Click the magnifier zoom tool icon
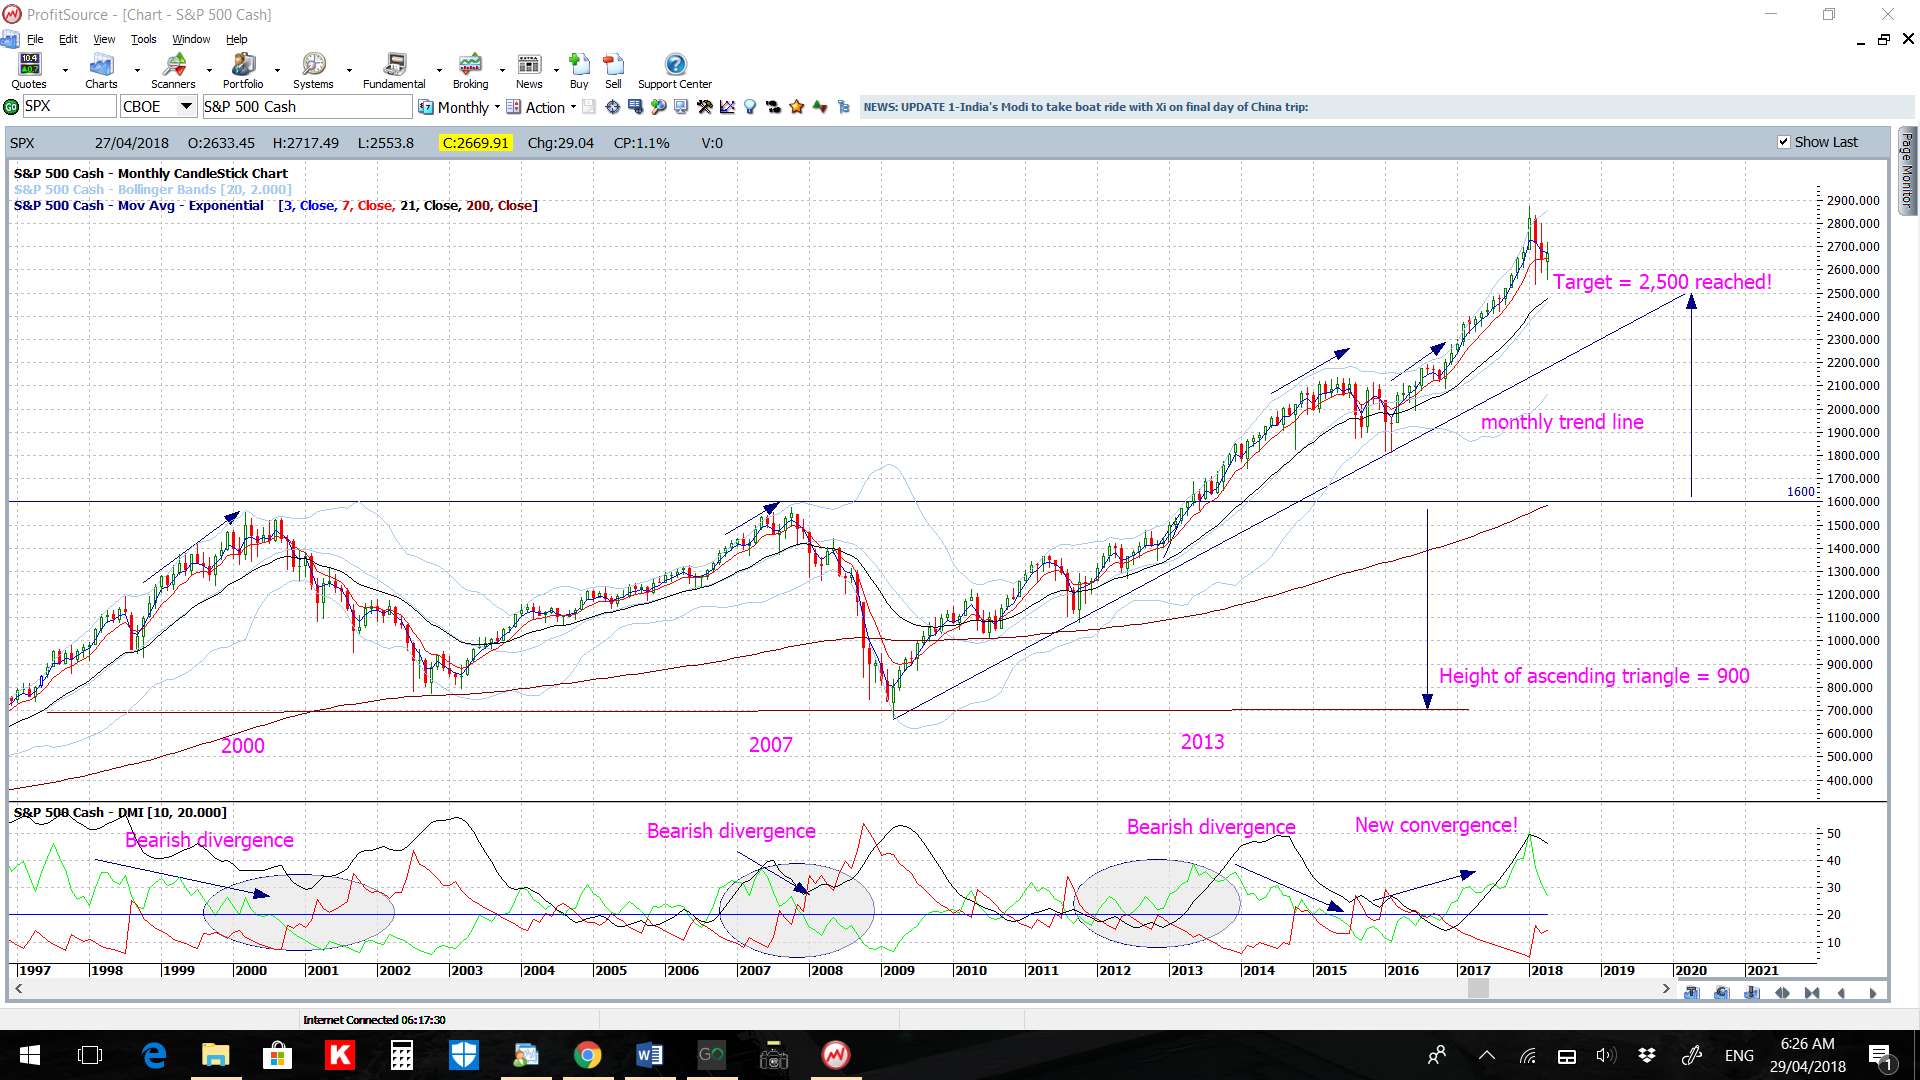The height and width of the screenshot is (1080, 1920). [659, 107]
